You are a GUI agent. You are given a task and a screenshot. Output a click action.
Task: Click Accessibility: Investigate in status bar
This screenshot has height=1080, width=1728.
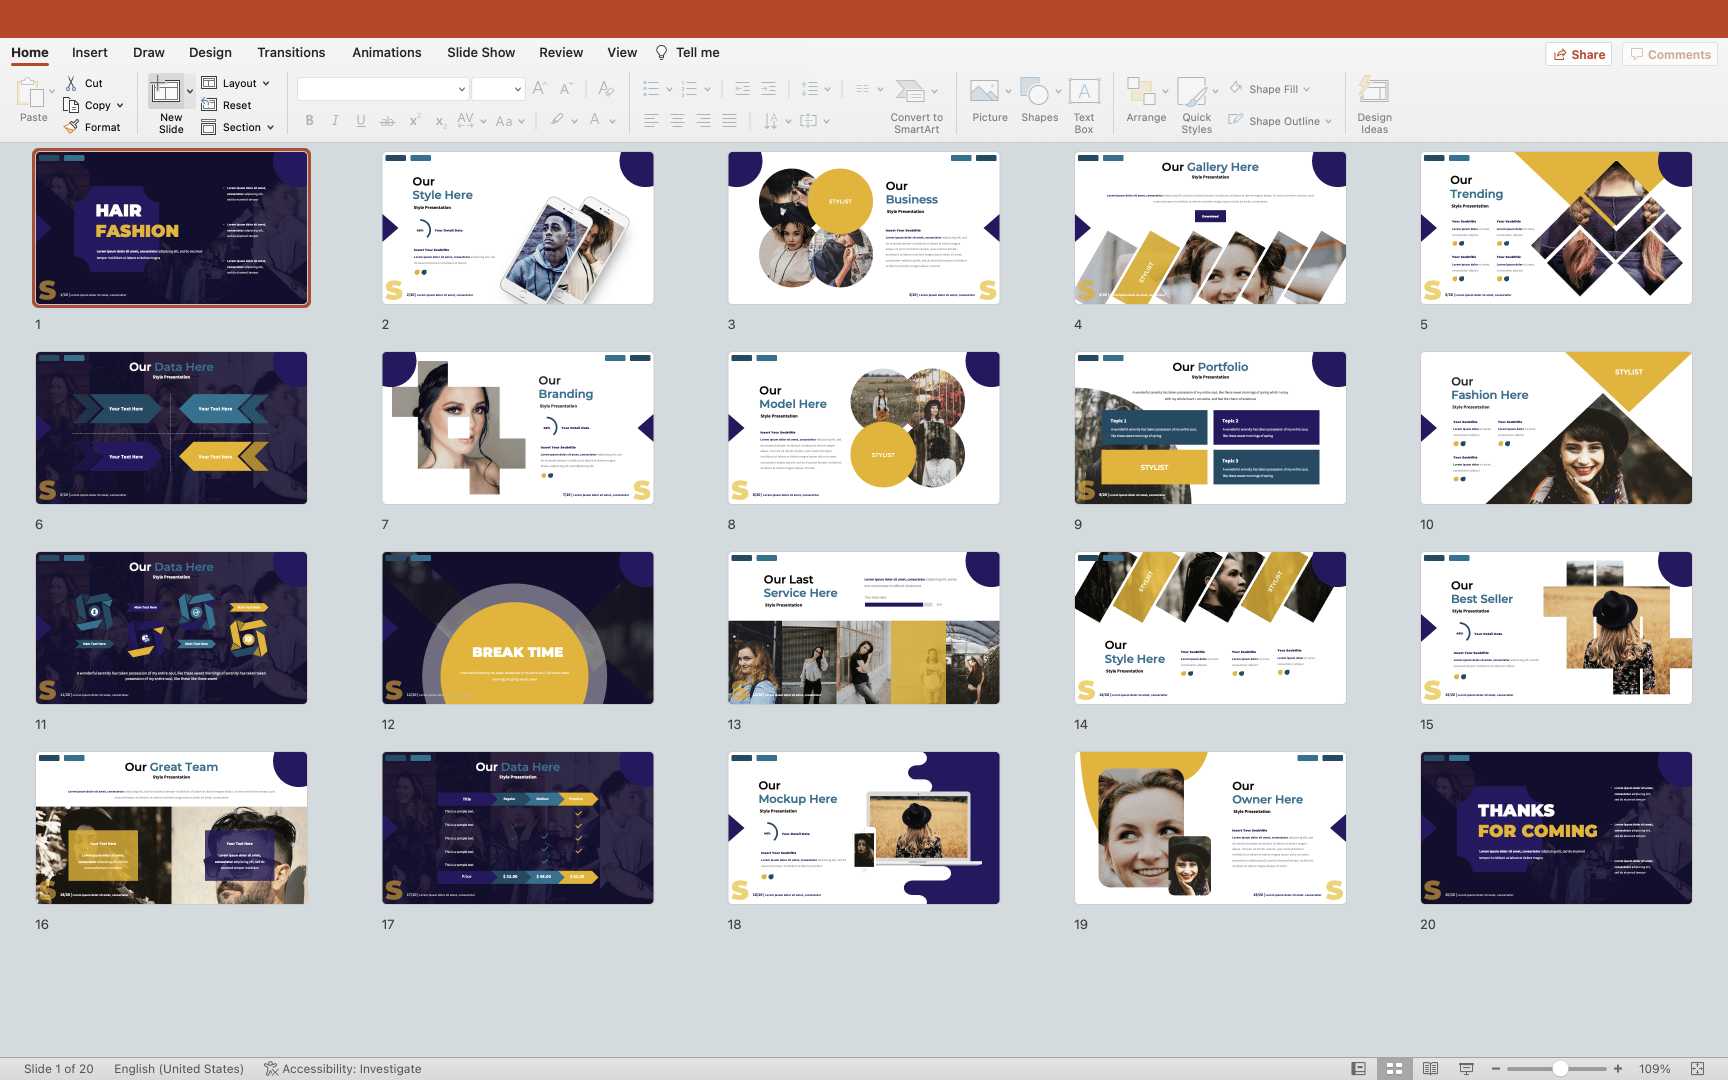[342, 1068]
